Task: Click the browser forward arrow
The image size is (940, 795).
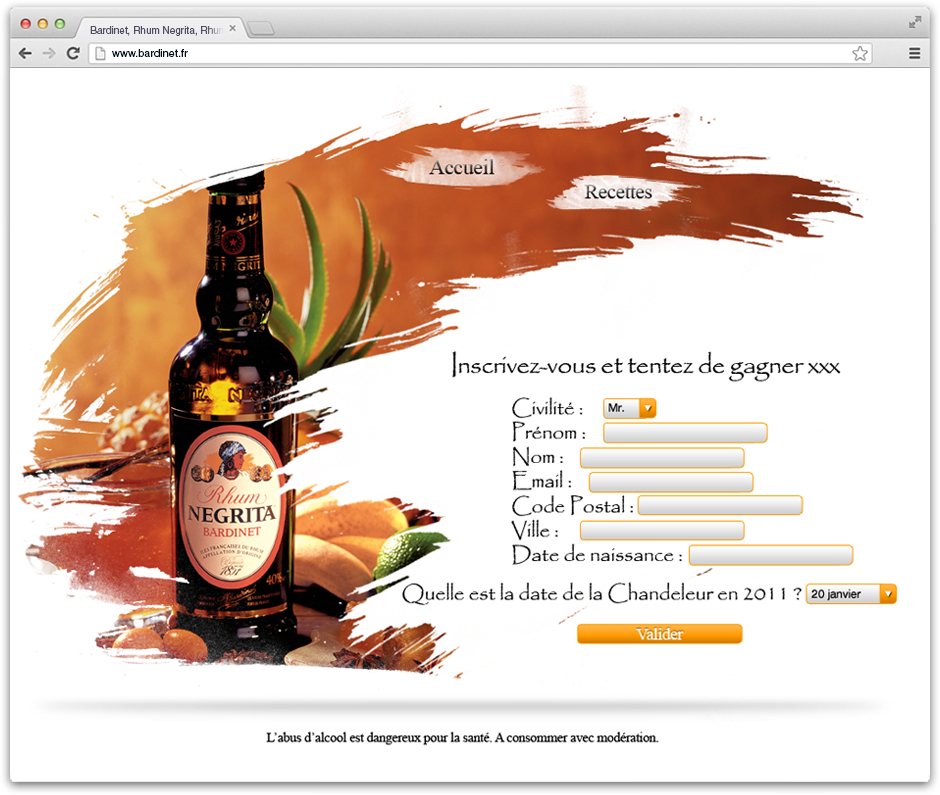Action: click(x=48, y=53)
